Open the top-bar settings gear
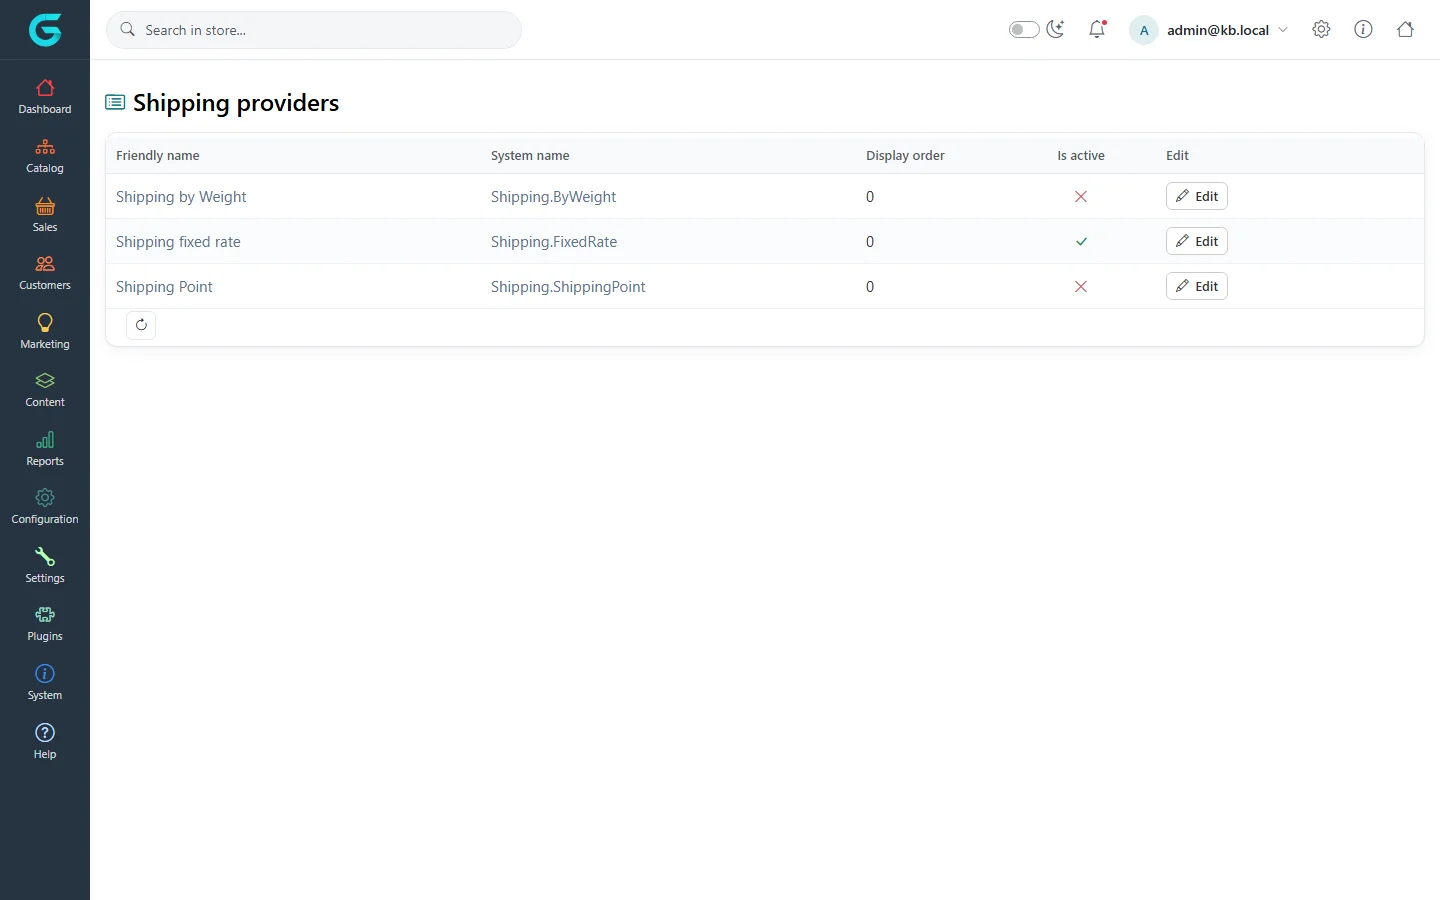 pyautogui.click(x=1321, y=30)
